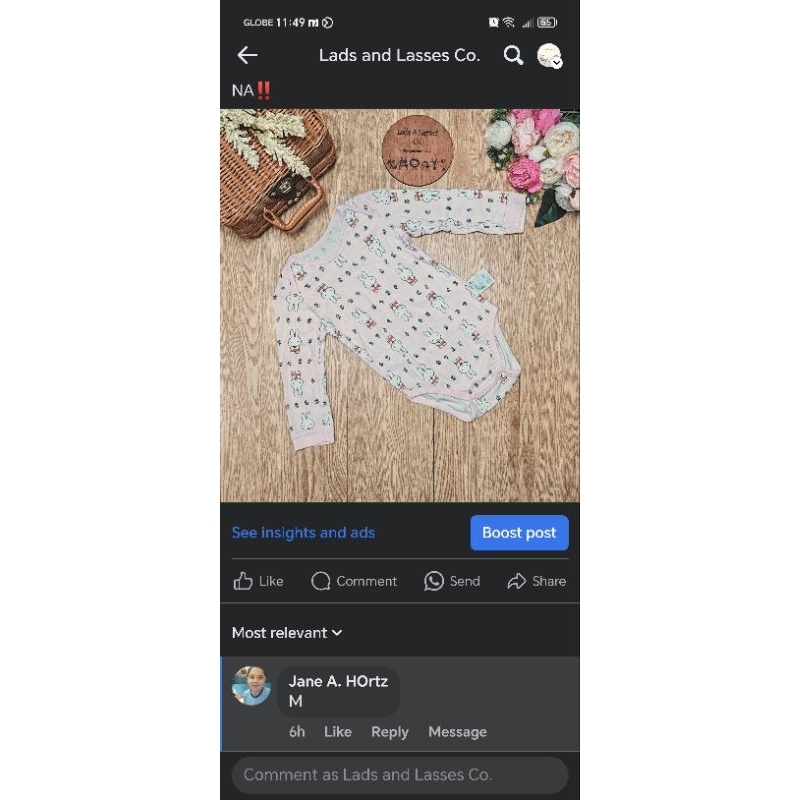Tap the Lads and Lasses Co. title
800x800 pixels.
[399, 55]
